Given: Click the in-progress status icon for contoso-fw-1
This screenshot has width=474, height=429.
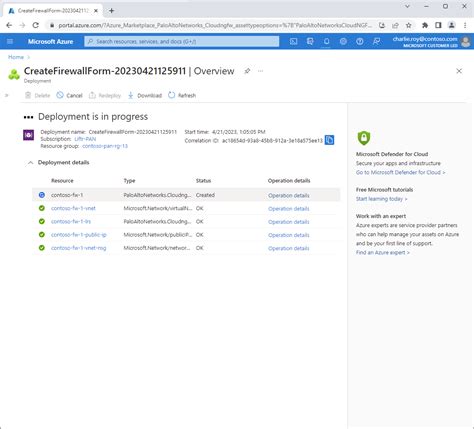Looking at the screenshot, I should 42,195.
